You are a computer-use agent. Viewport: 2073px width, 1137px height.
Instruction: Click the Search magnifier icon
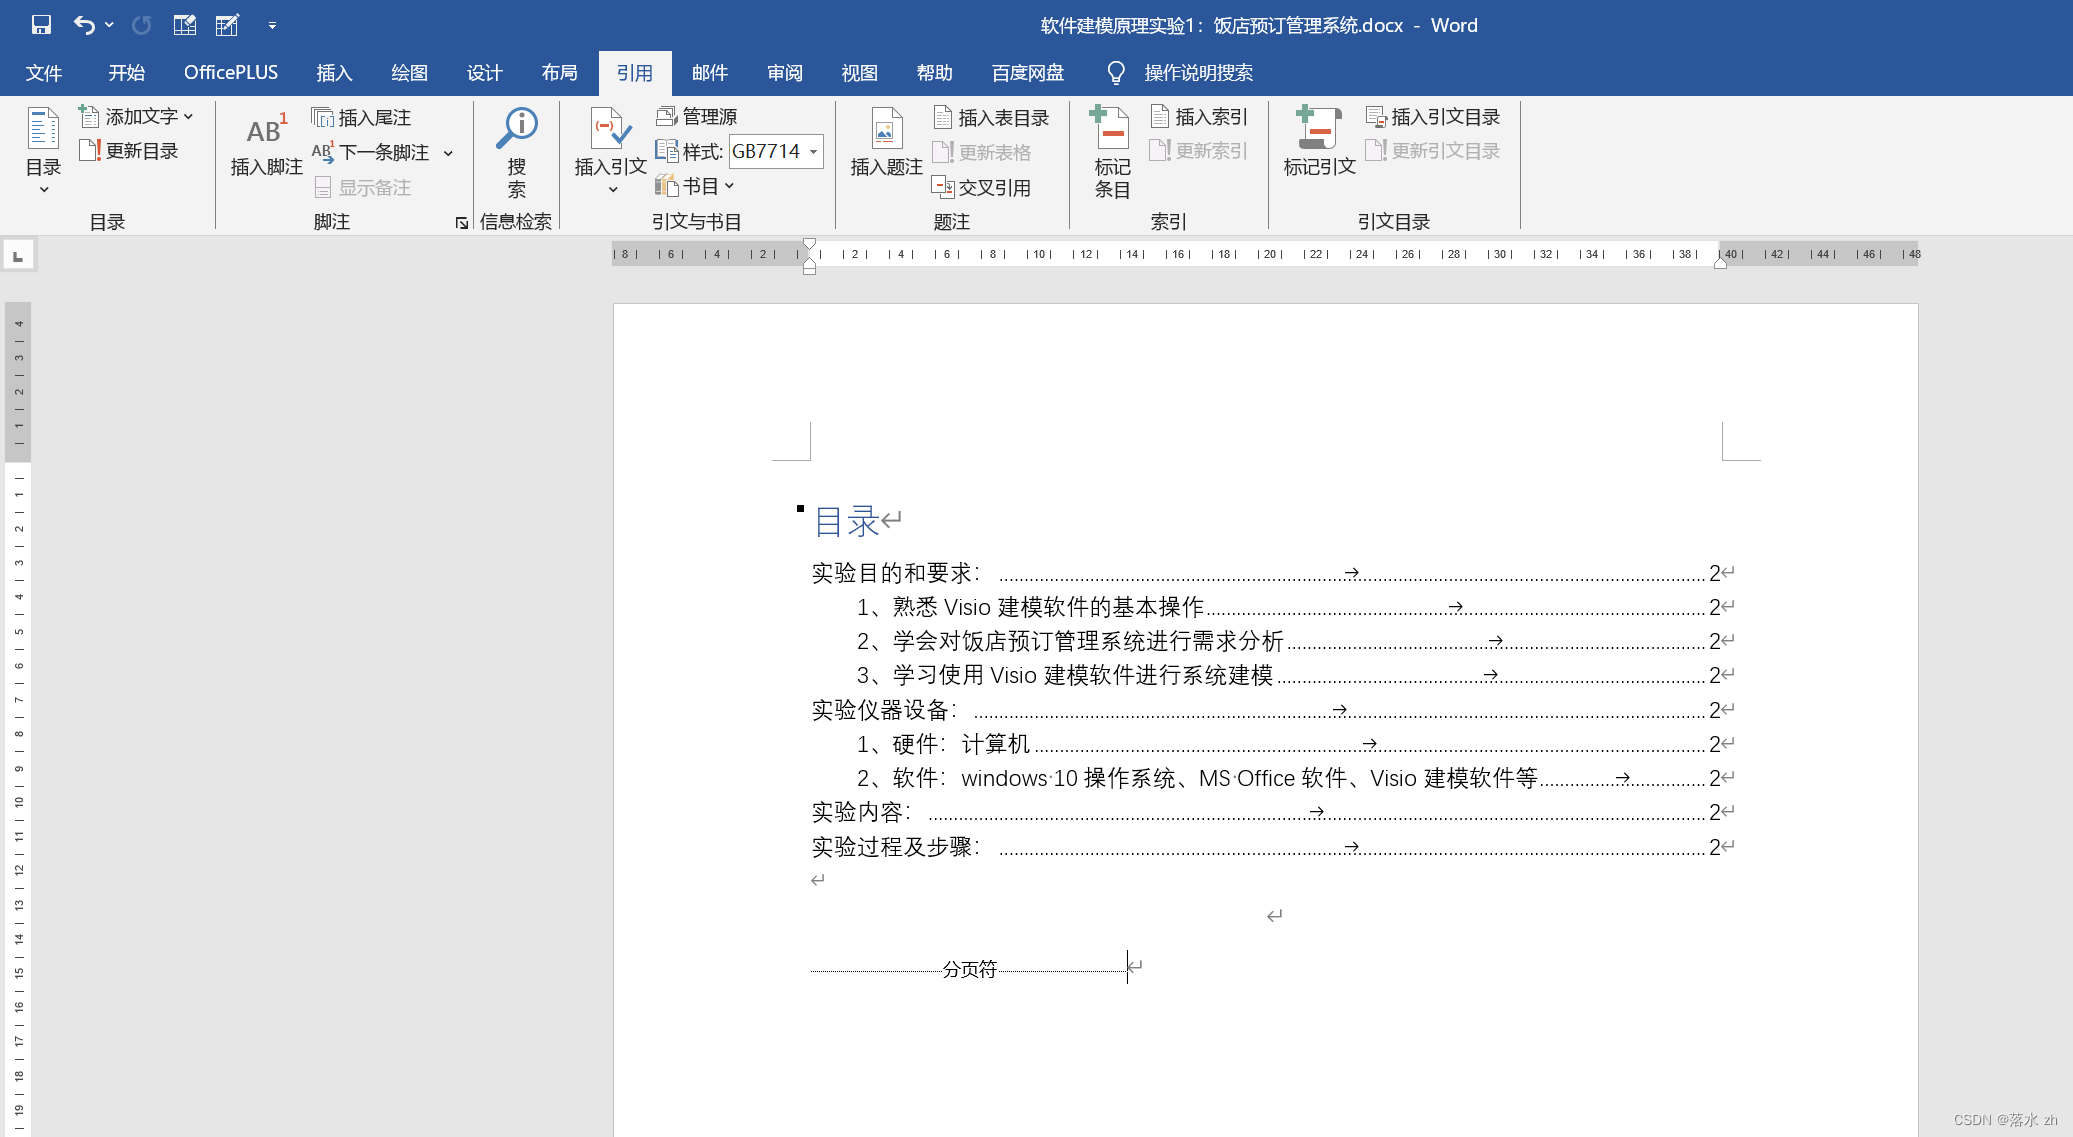tap(517, 128)
